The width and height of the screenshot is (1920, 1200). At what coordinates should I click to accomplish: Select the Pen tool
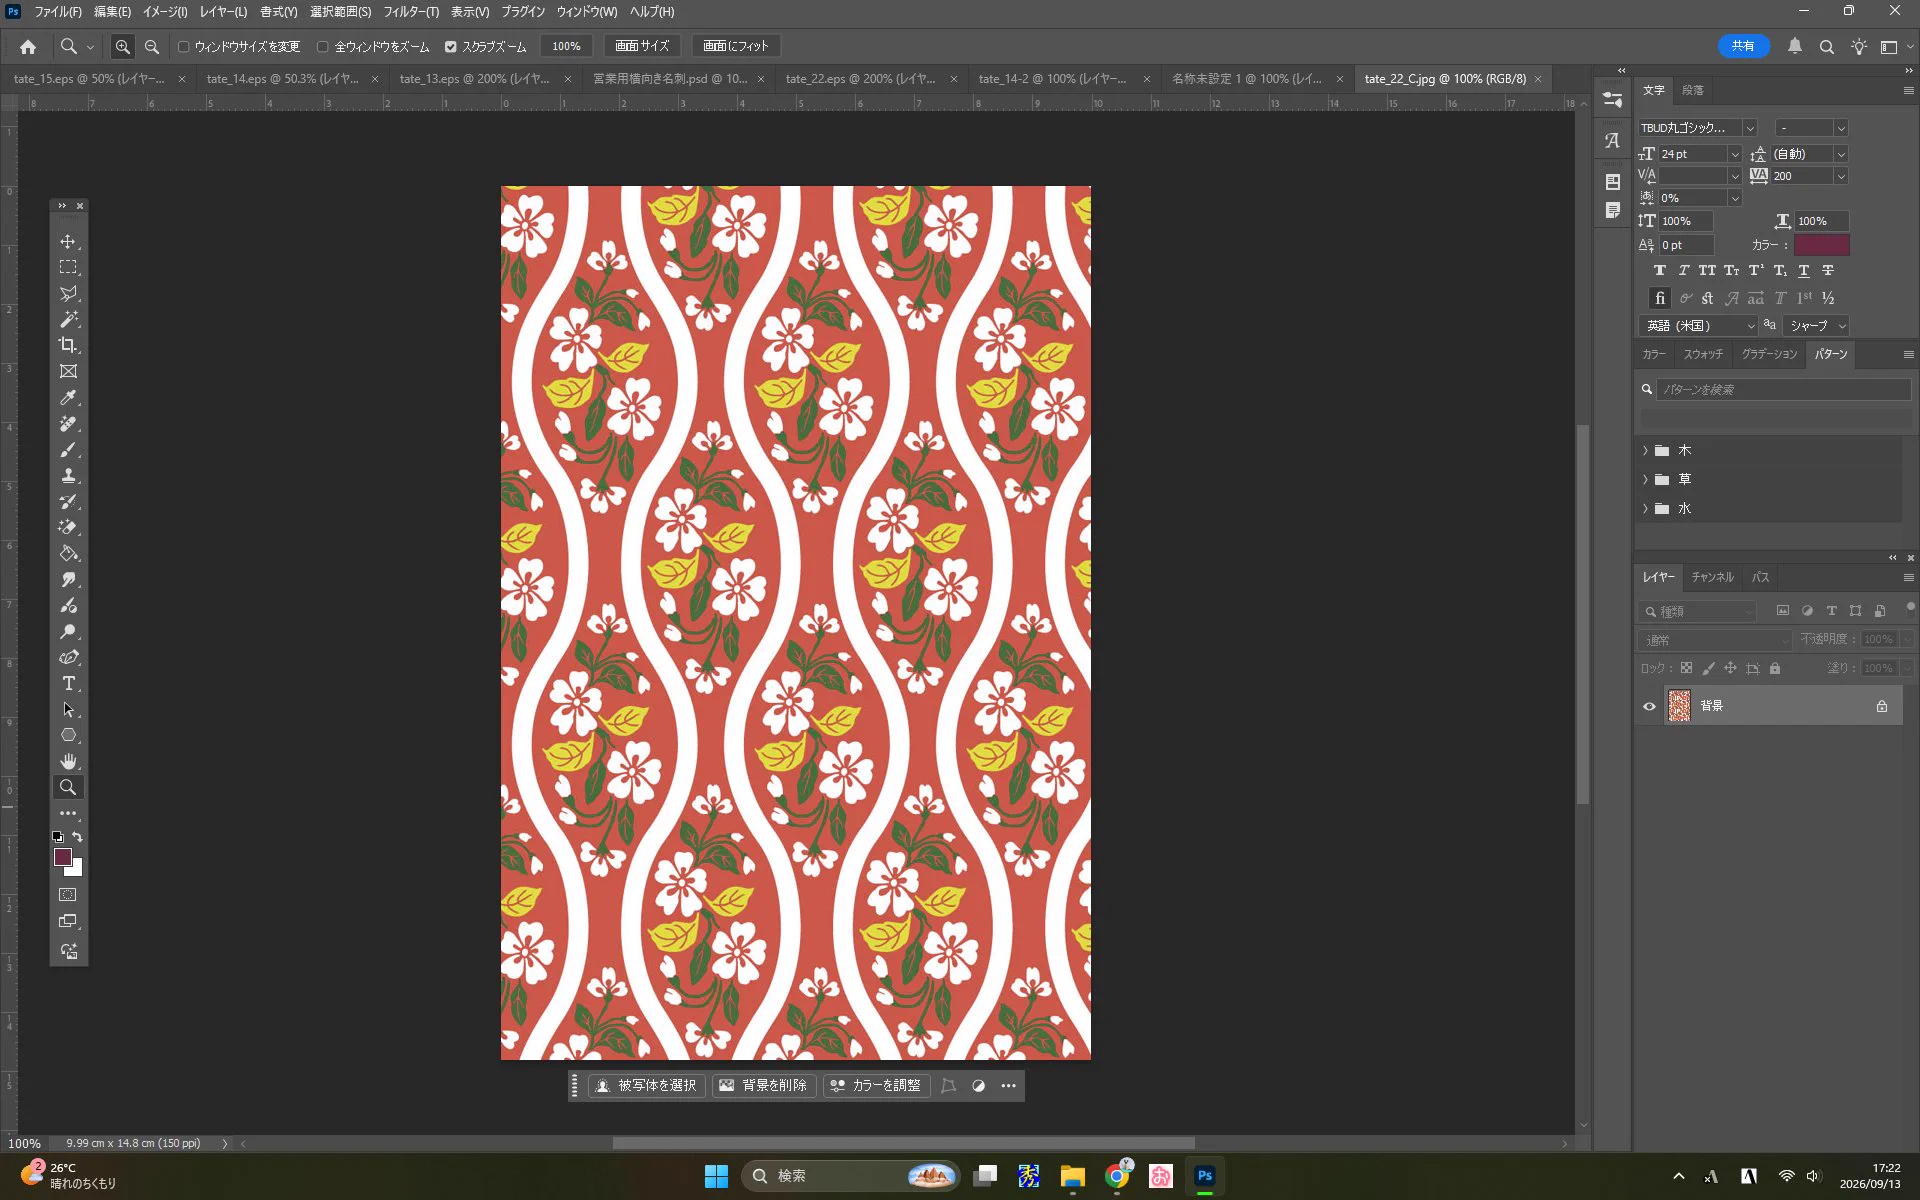pyautogui.click(x=68, y=657)
